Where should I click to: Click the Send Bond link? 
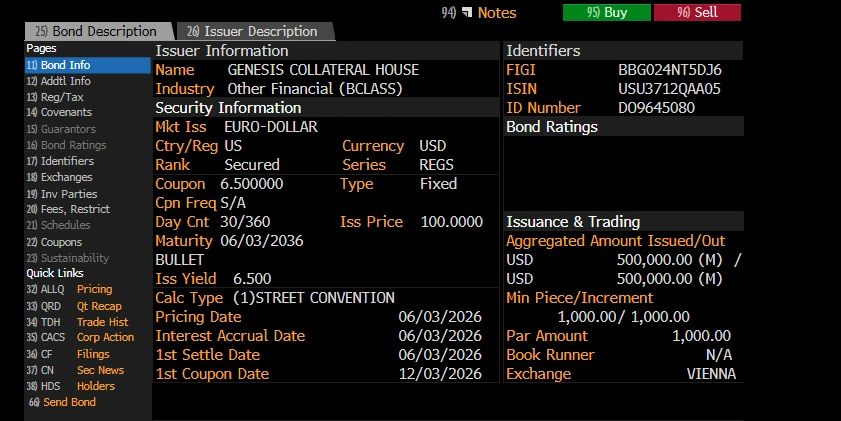(x=62, y=402)
